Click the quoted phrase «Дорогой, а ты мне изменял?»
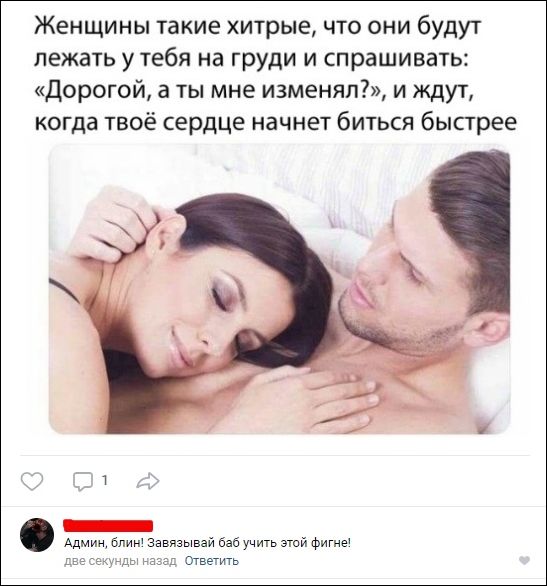This screenshot has height=586, width=547. coord(210,90)
